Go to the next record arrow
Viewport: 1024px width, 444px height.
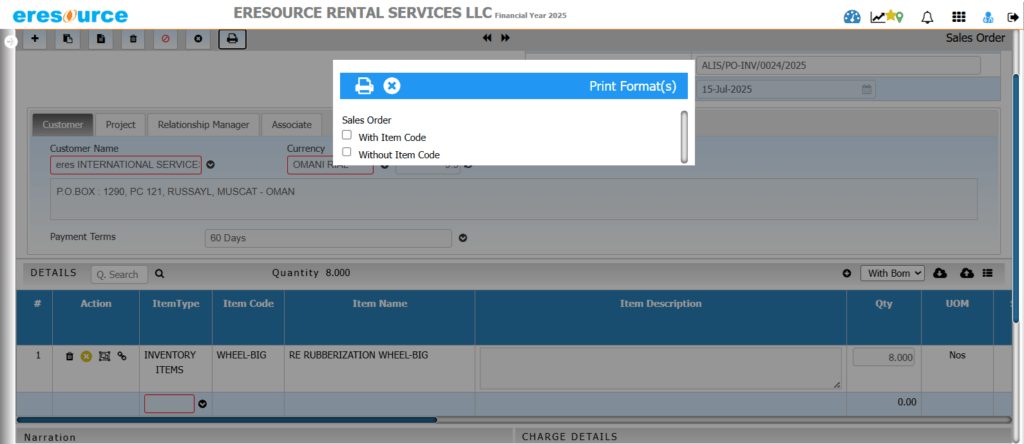click(506, 38)
